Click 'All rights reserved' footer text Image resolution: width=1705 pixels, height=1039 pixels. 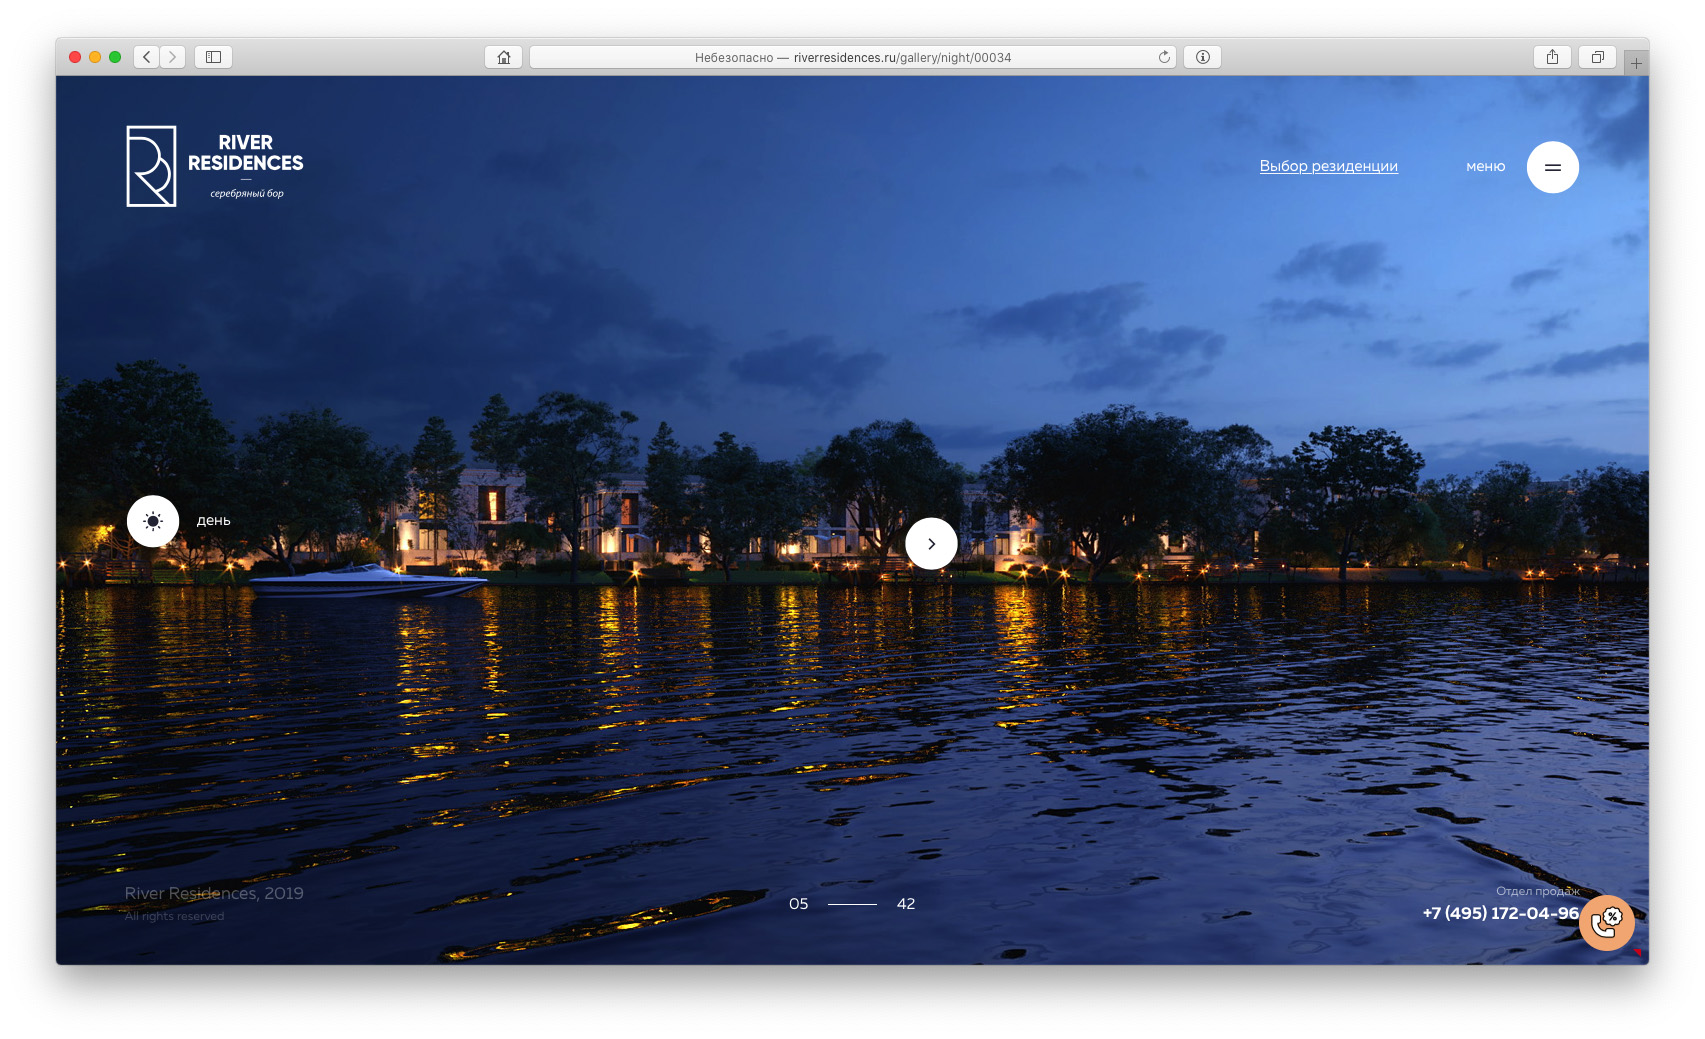coord(174,916)
